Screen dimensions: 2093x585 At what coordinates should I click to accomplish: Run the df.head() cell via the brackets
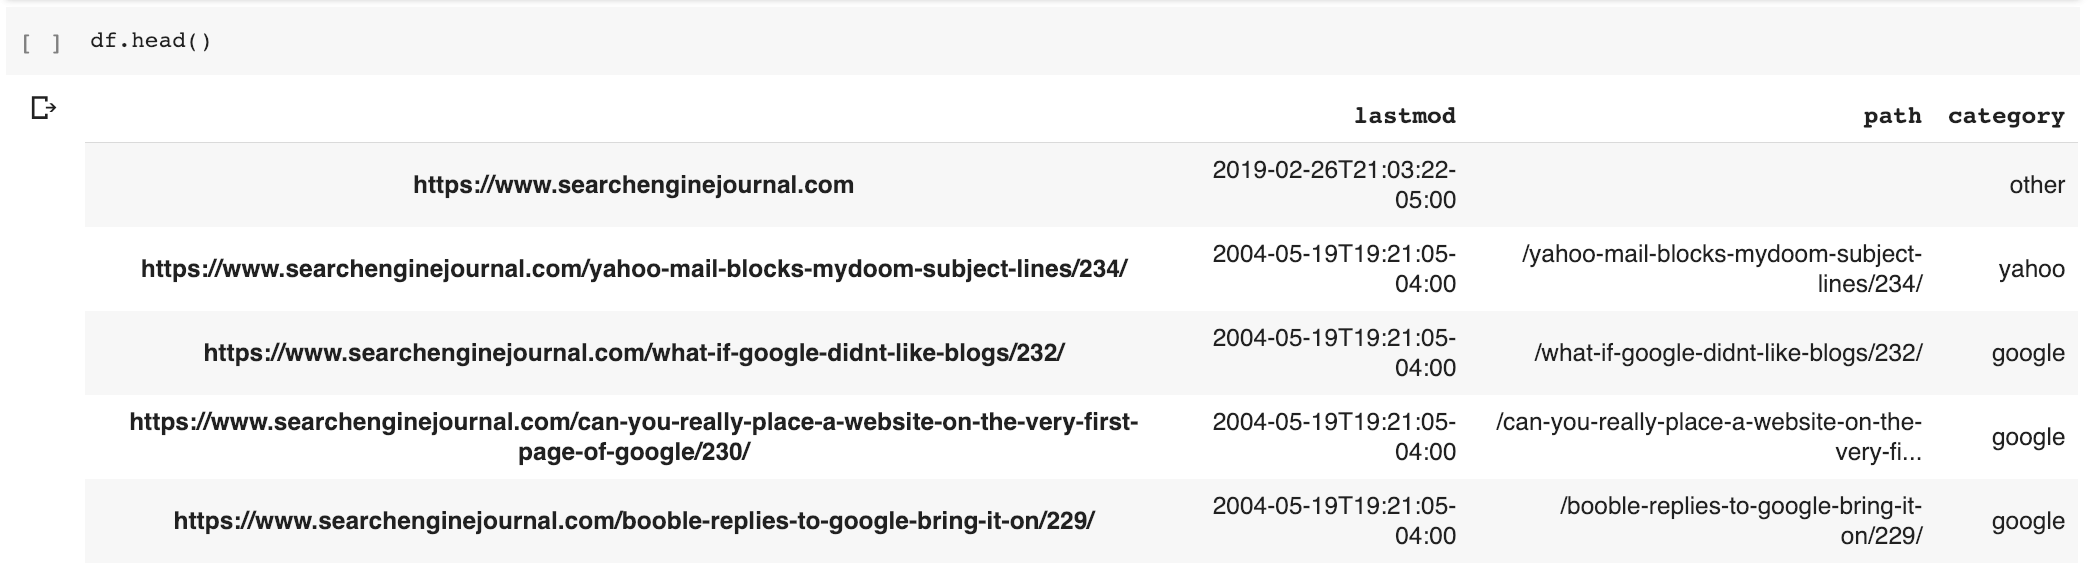(x=41, y=43)
